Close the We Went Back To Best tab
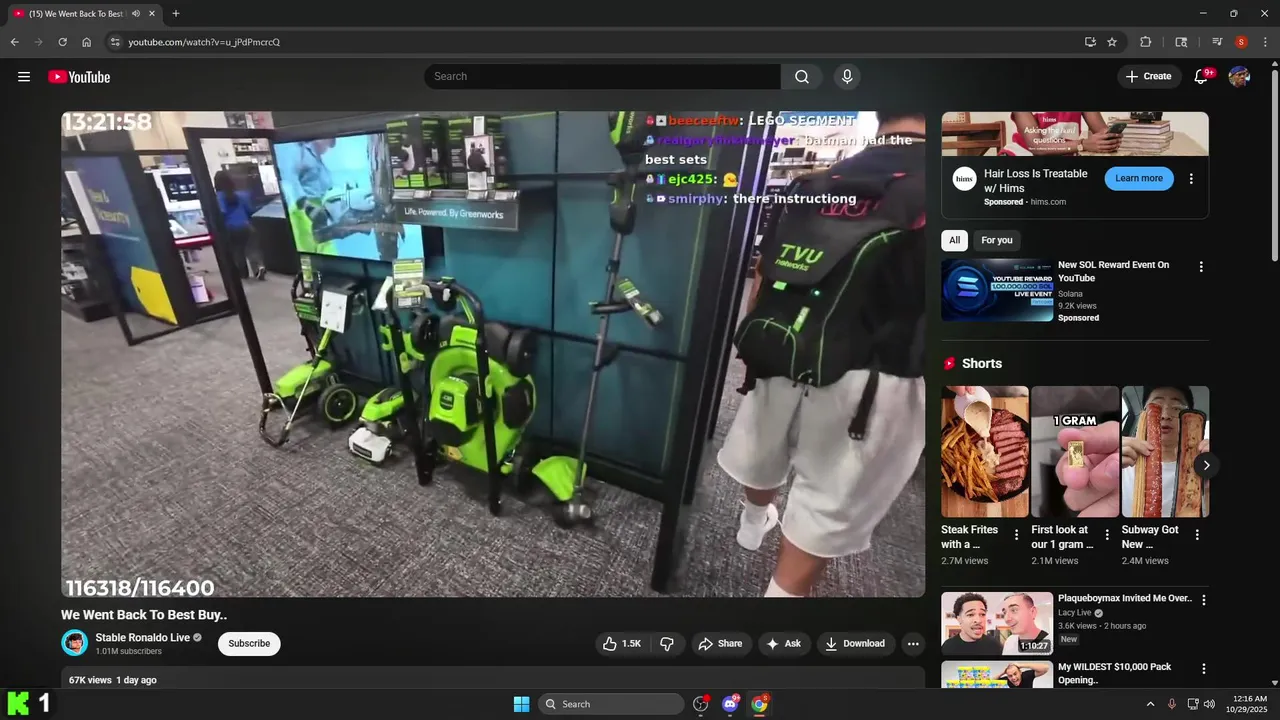Screen dimensions: 1280x720 point(152,14)
